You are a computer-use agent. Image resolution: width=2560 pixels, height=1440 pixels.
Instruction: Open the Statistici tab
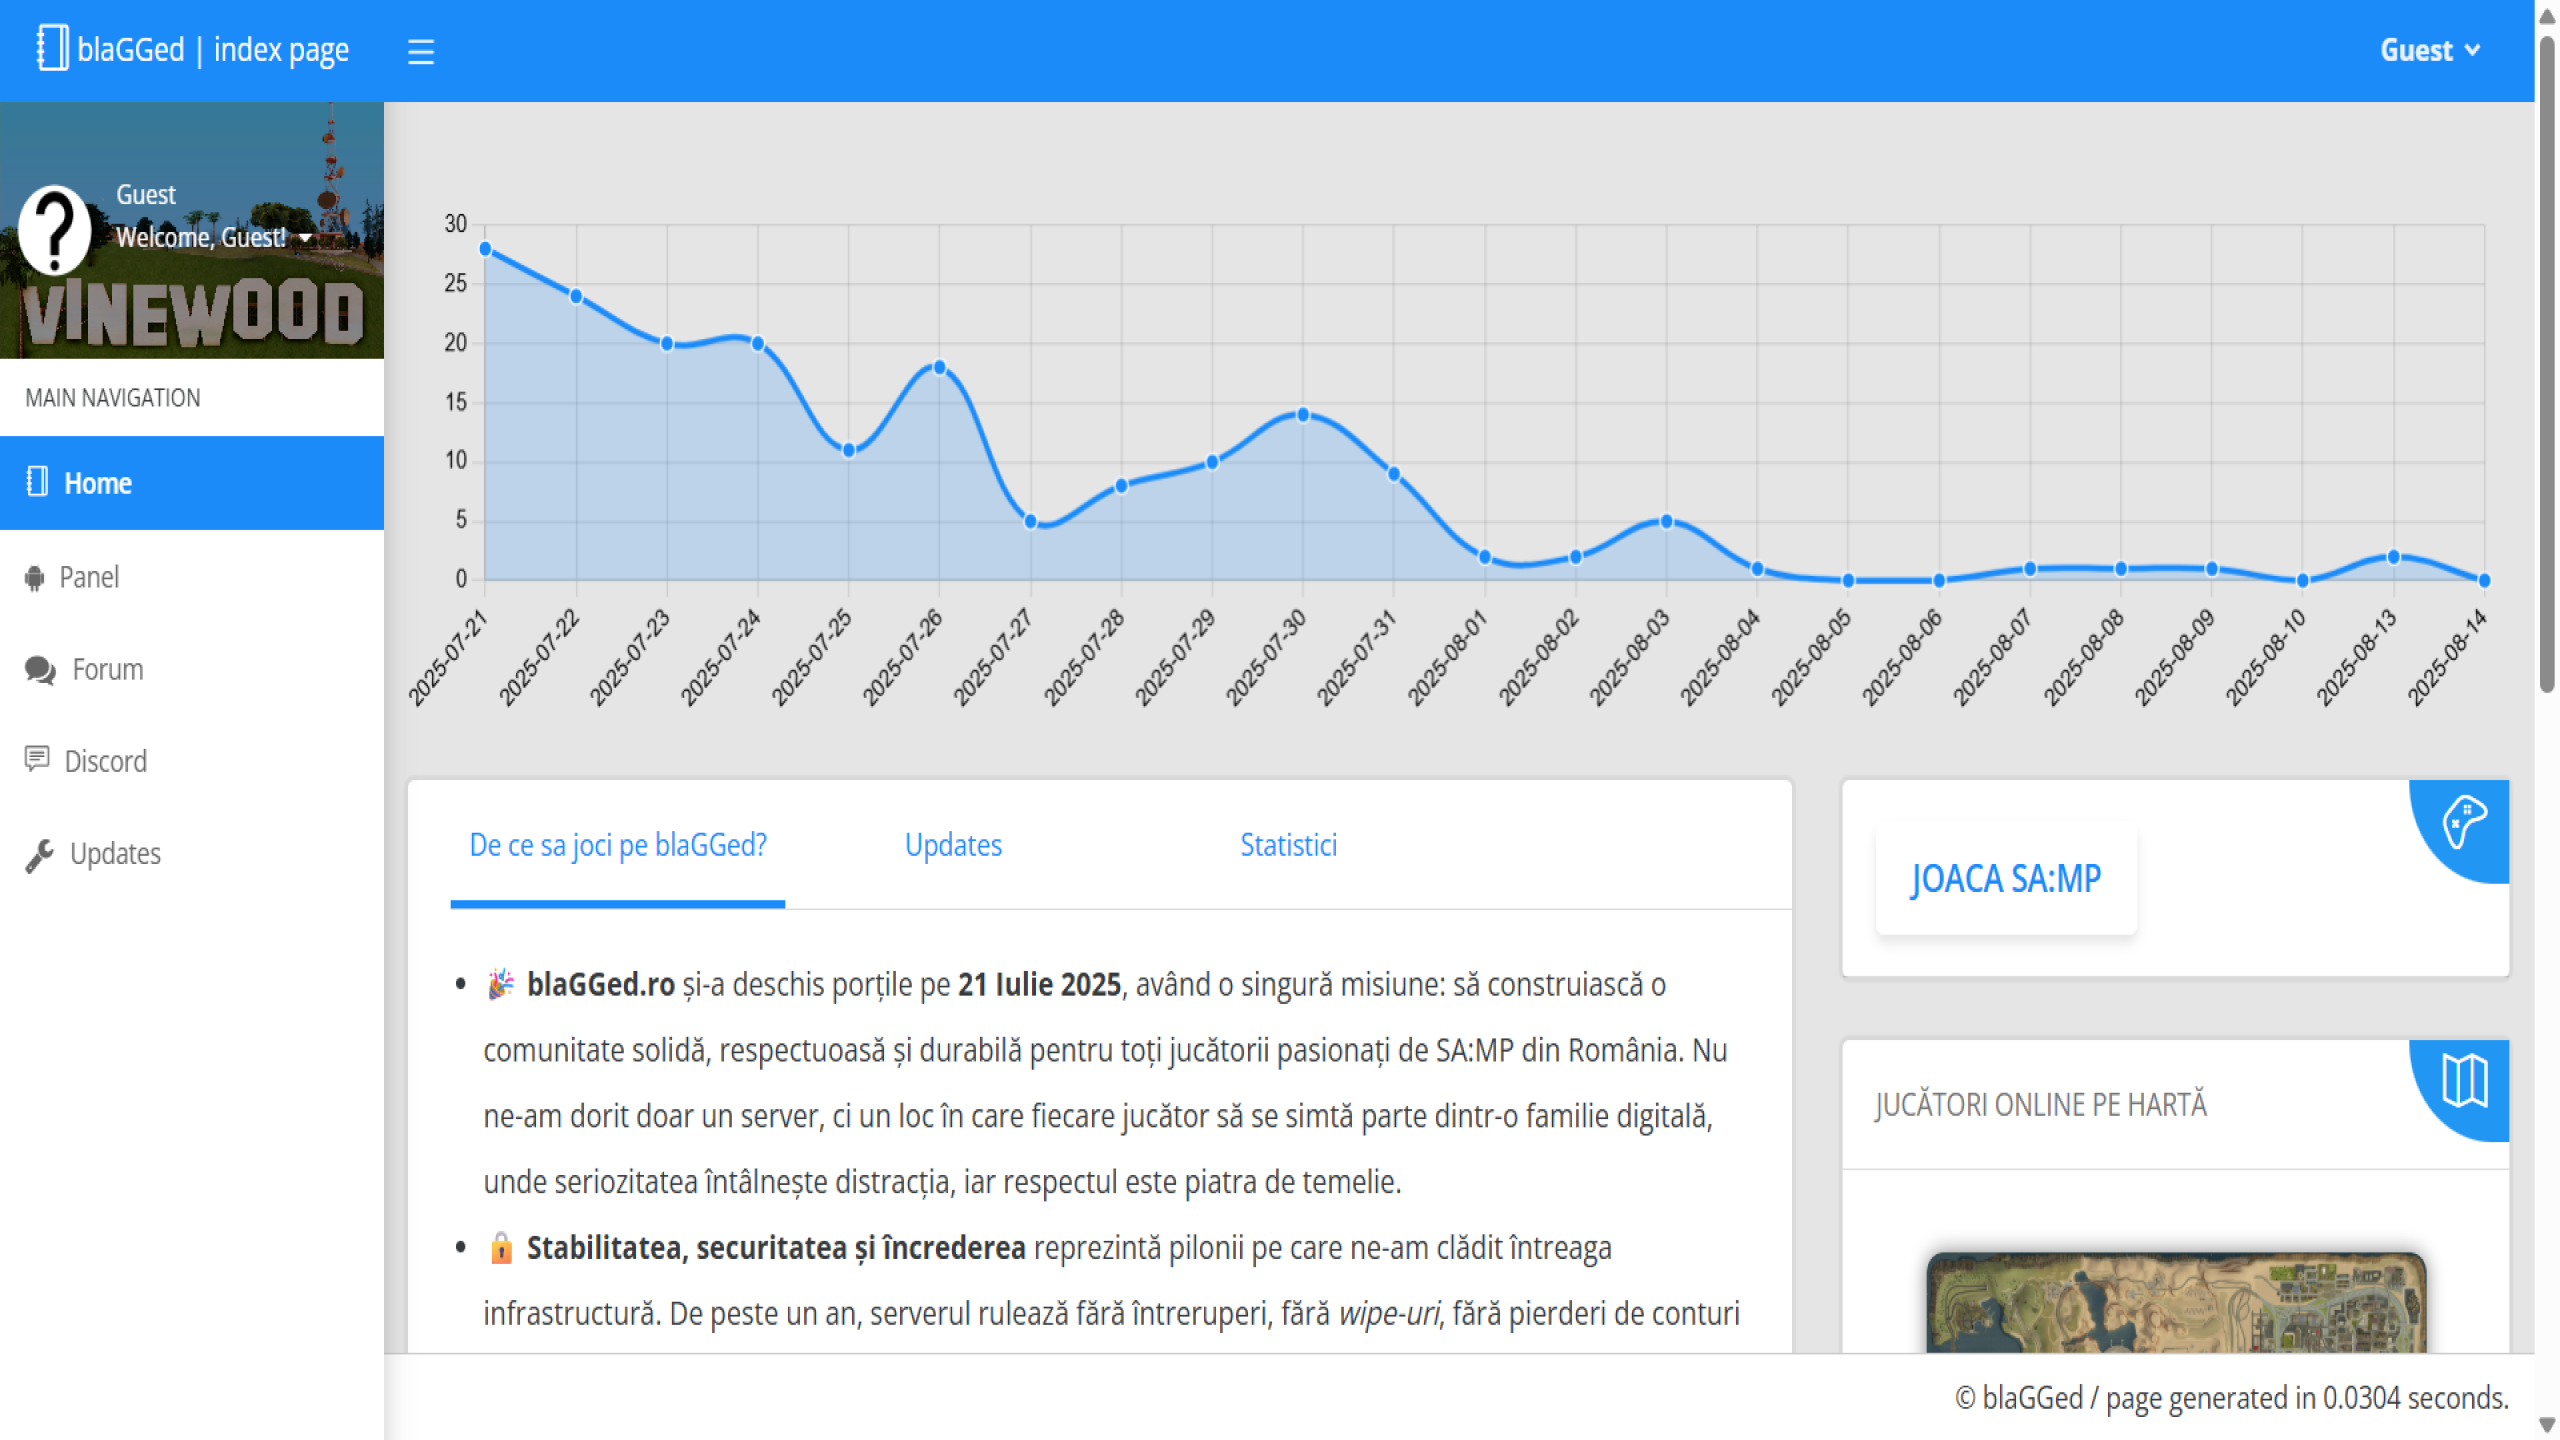point(1288,846)
